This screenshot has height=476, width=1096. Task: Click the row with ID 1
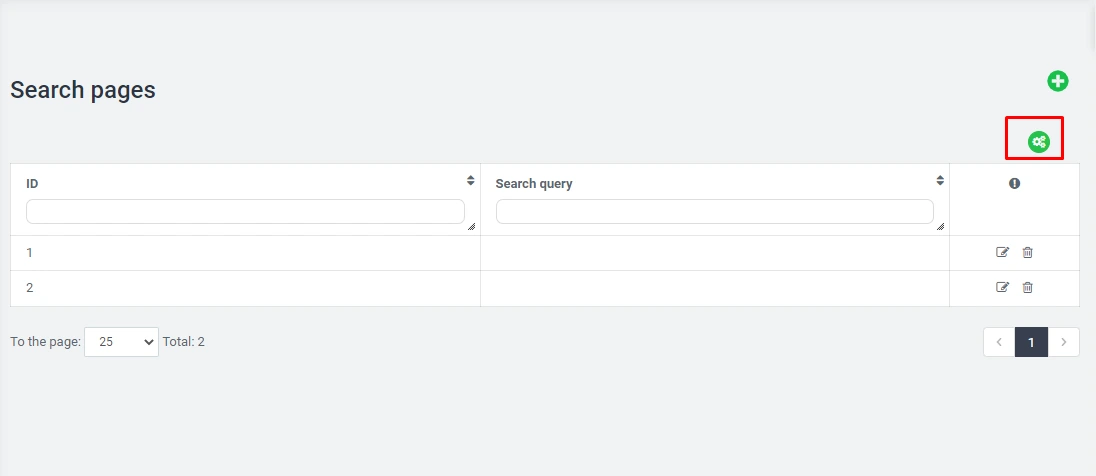pos(245,253)
